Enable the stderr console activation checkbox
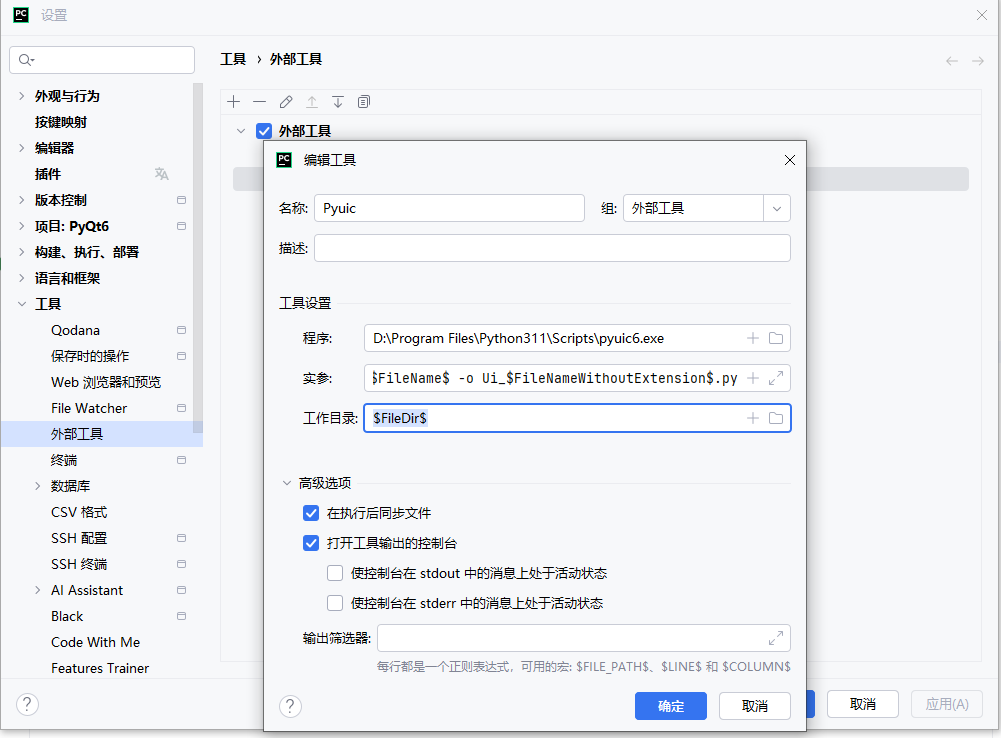This screenshot has height=738, width=1001. click(x=337, y=603)
